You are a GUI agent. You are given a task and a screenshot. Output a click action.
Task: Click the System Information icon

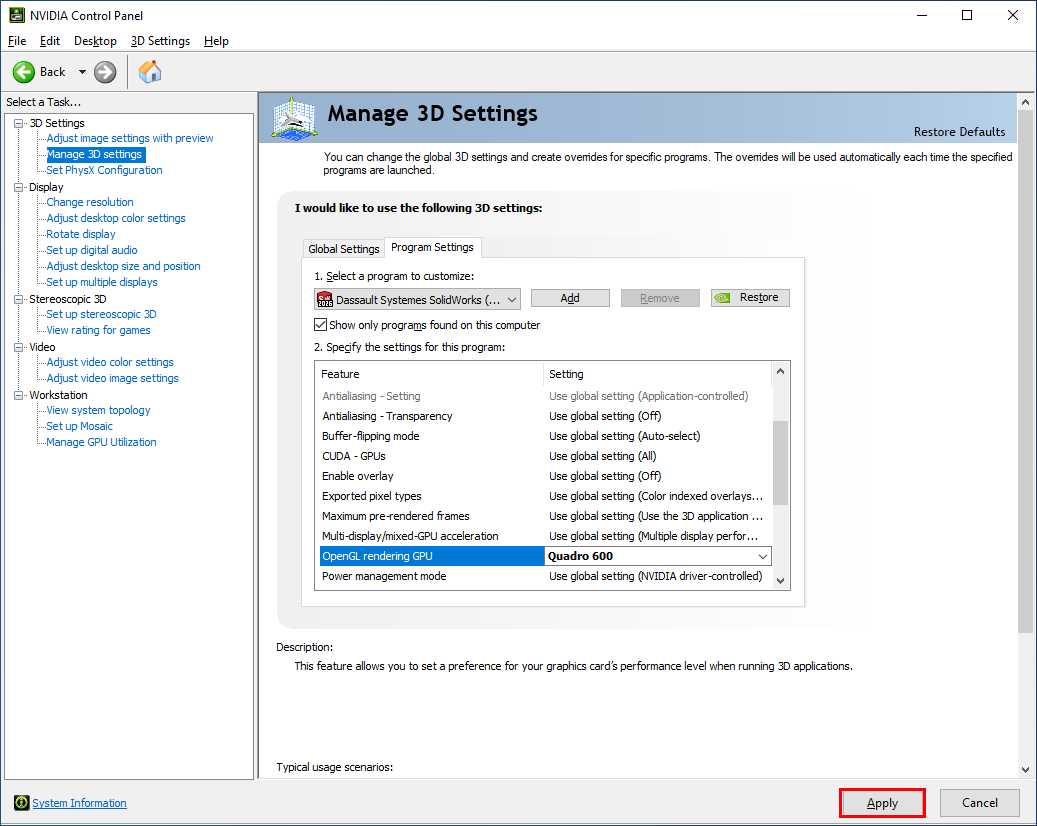pos(21,803)
